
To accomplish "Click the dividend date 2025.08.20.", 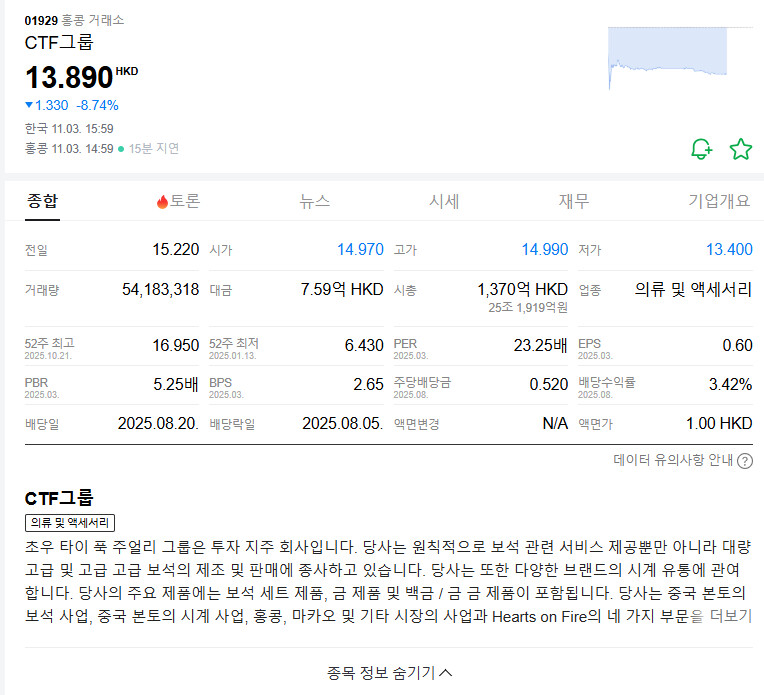I will pyautogui.click(x=158, y=424).
